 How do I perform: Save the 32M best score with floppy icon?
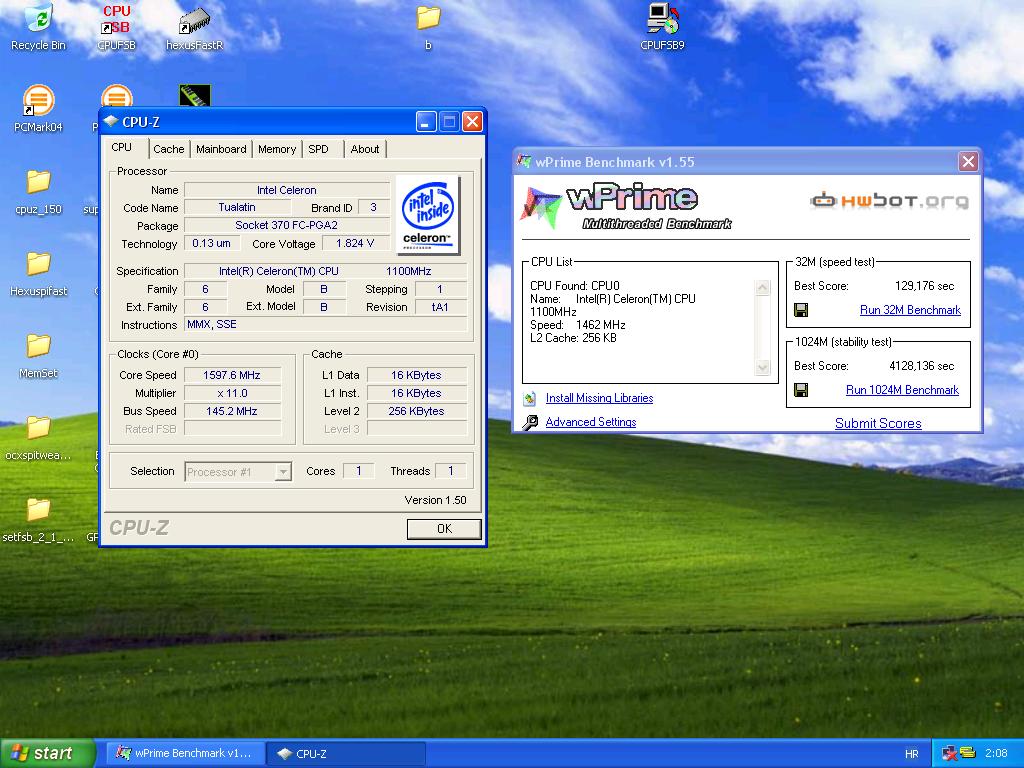[x=801, y=310]
